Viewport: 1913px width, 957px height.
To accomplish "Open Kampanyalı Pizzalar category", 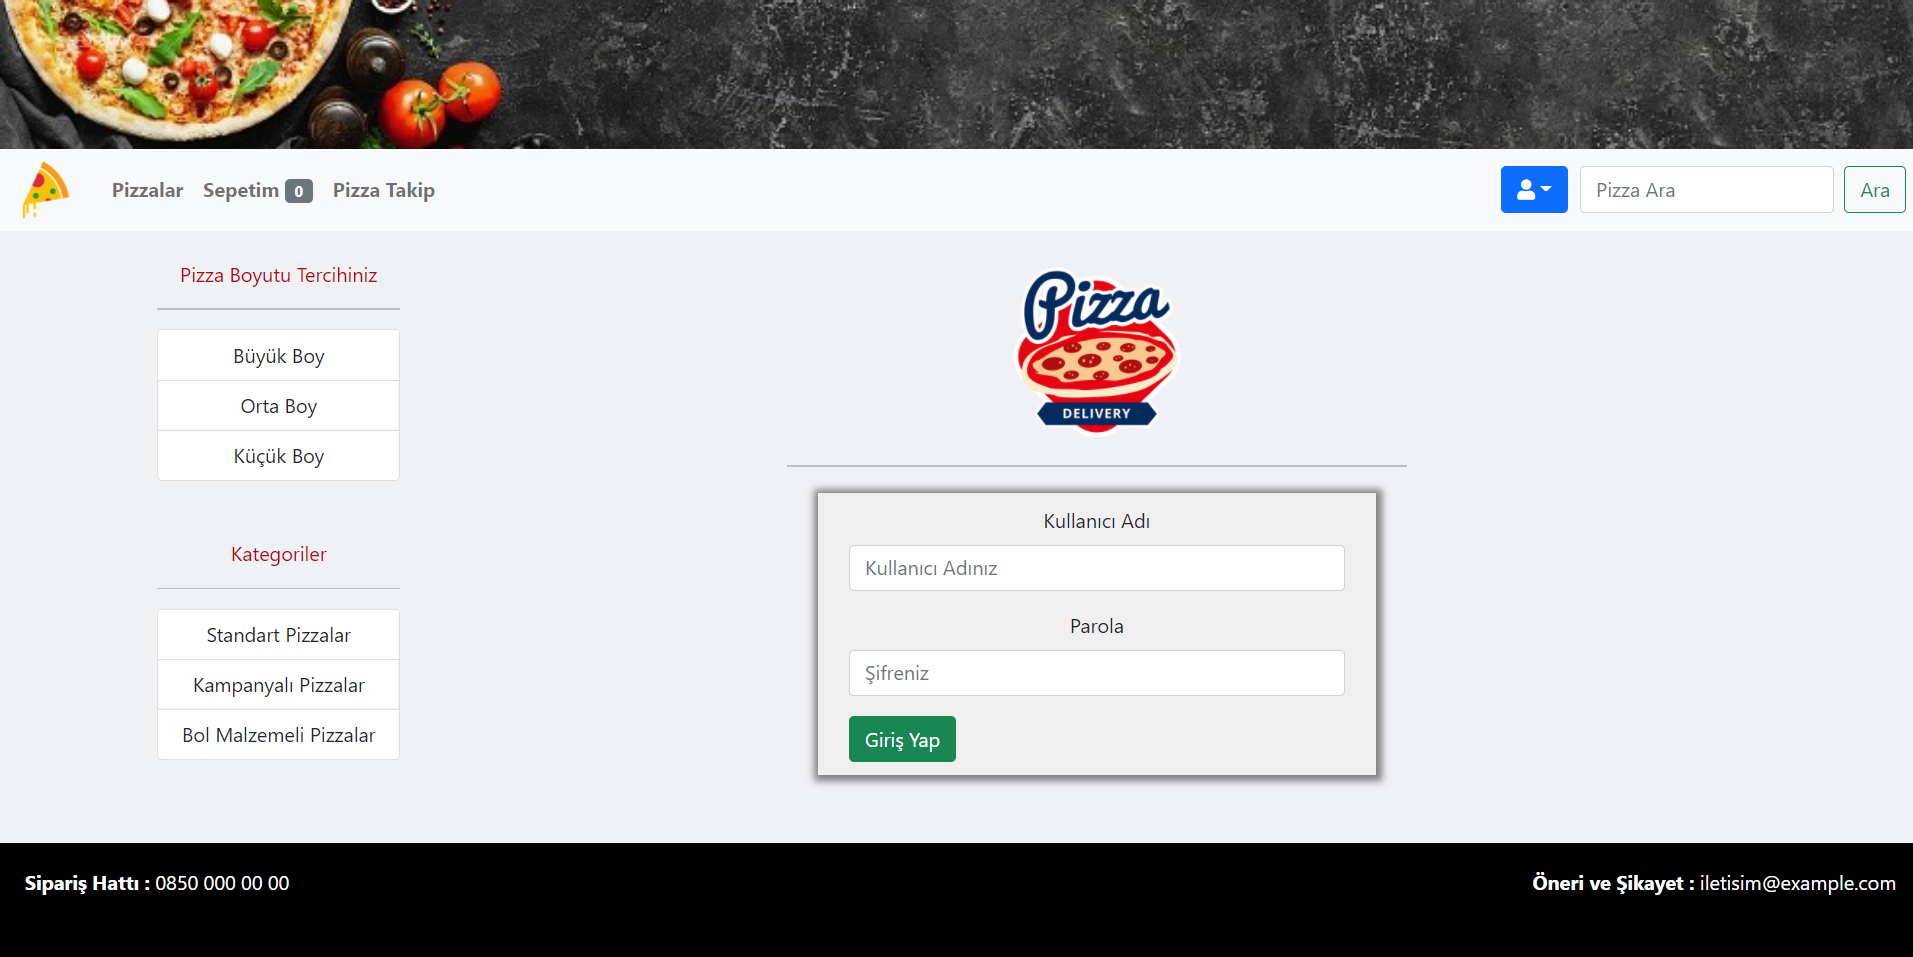I will [x=278, y=685].
